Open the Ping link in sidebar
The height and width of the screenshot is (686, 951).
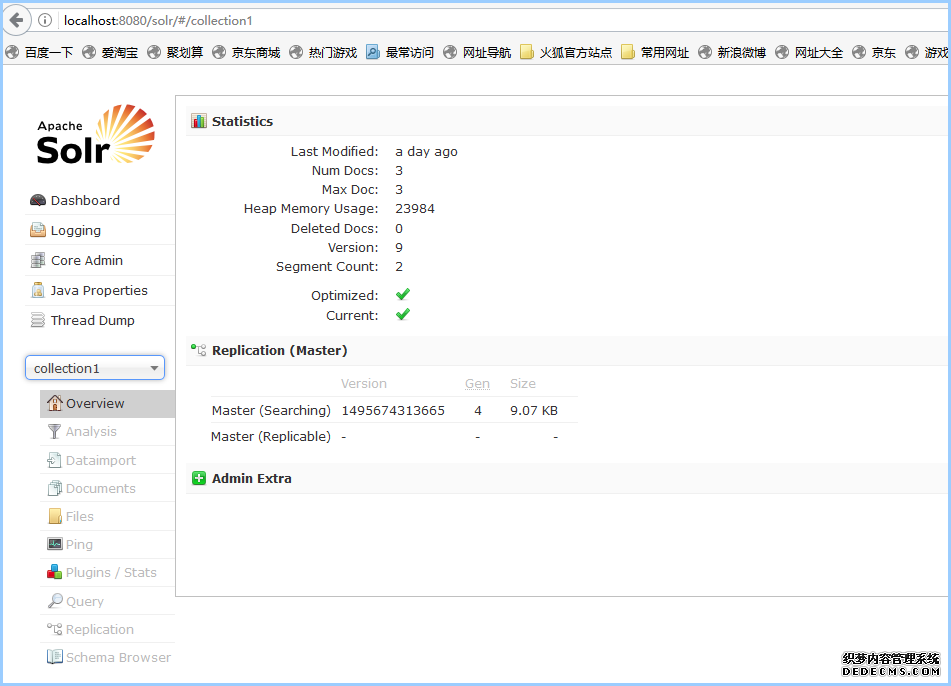[79, 545]
